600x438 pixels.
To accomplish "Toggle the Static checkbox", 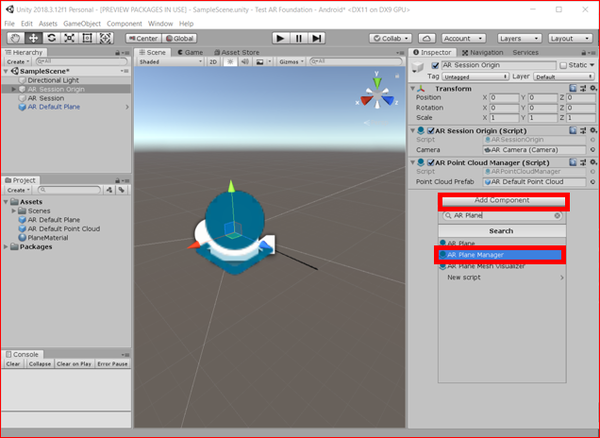I will (x=563, y=65).
